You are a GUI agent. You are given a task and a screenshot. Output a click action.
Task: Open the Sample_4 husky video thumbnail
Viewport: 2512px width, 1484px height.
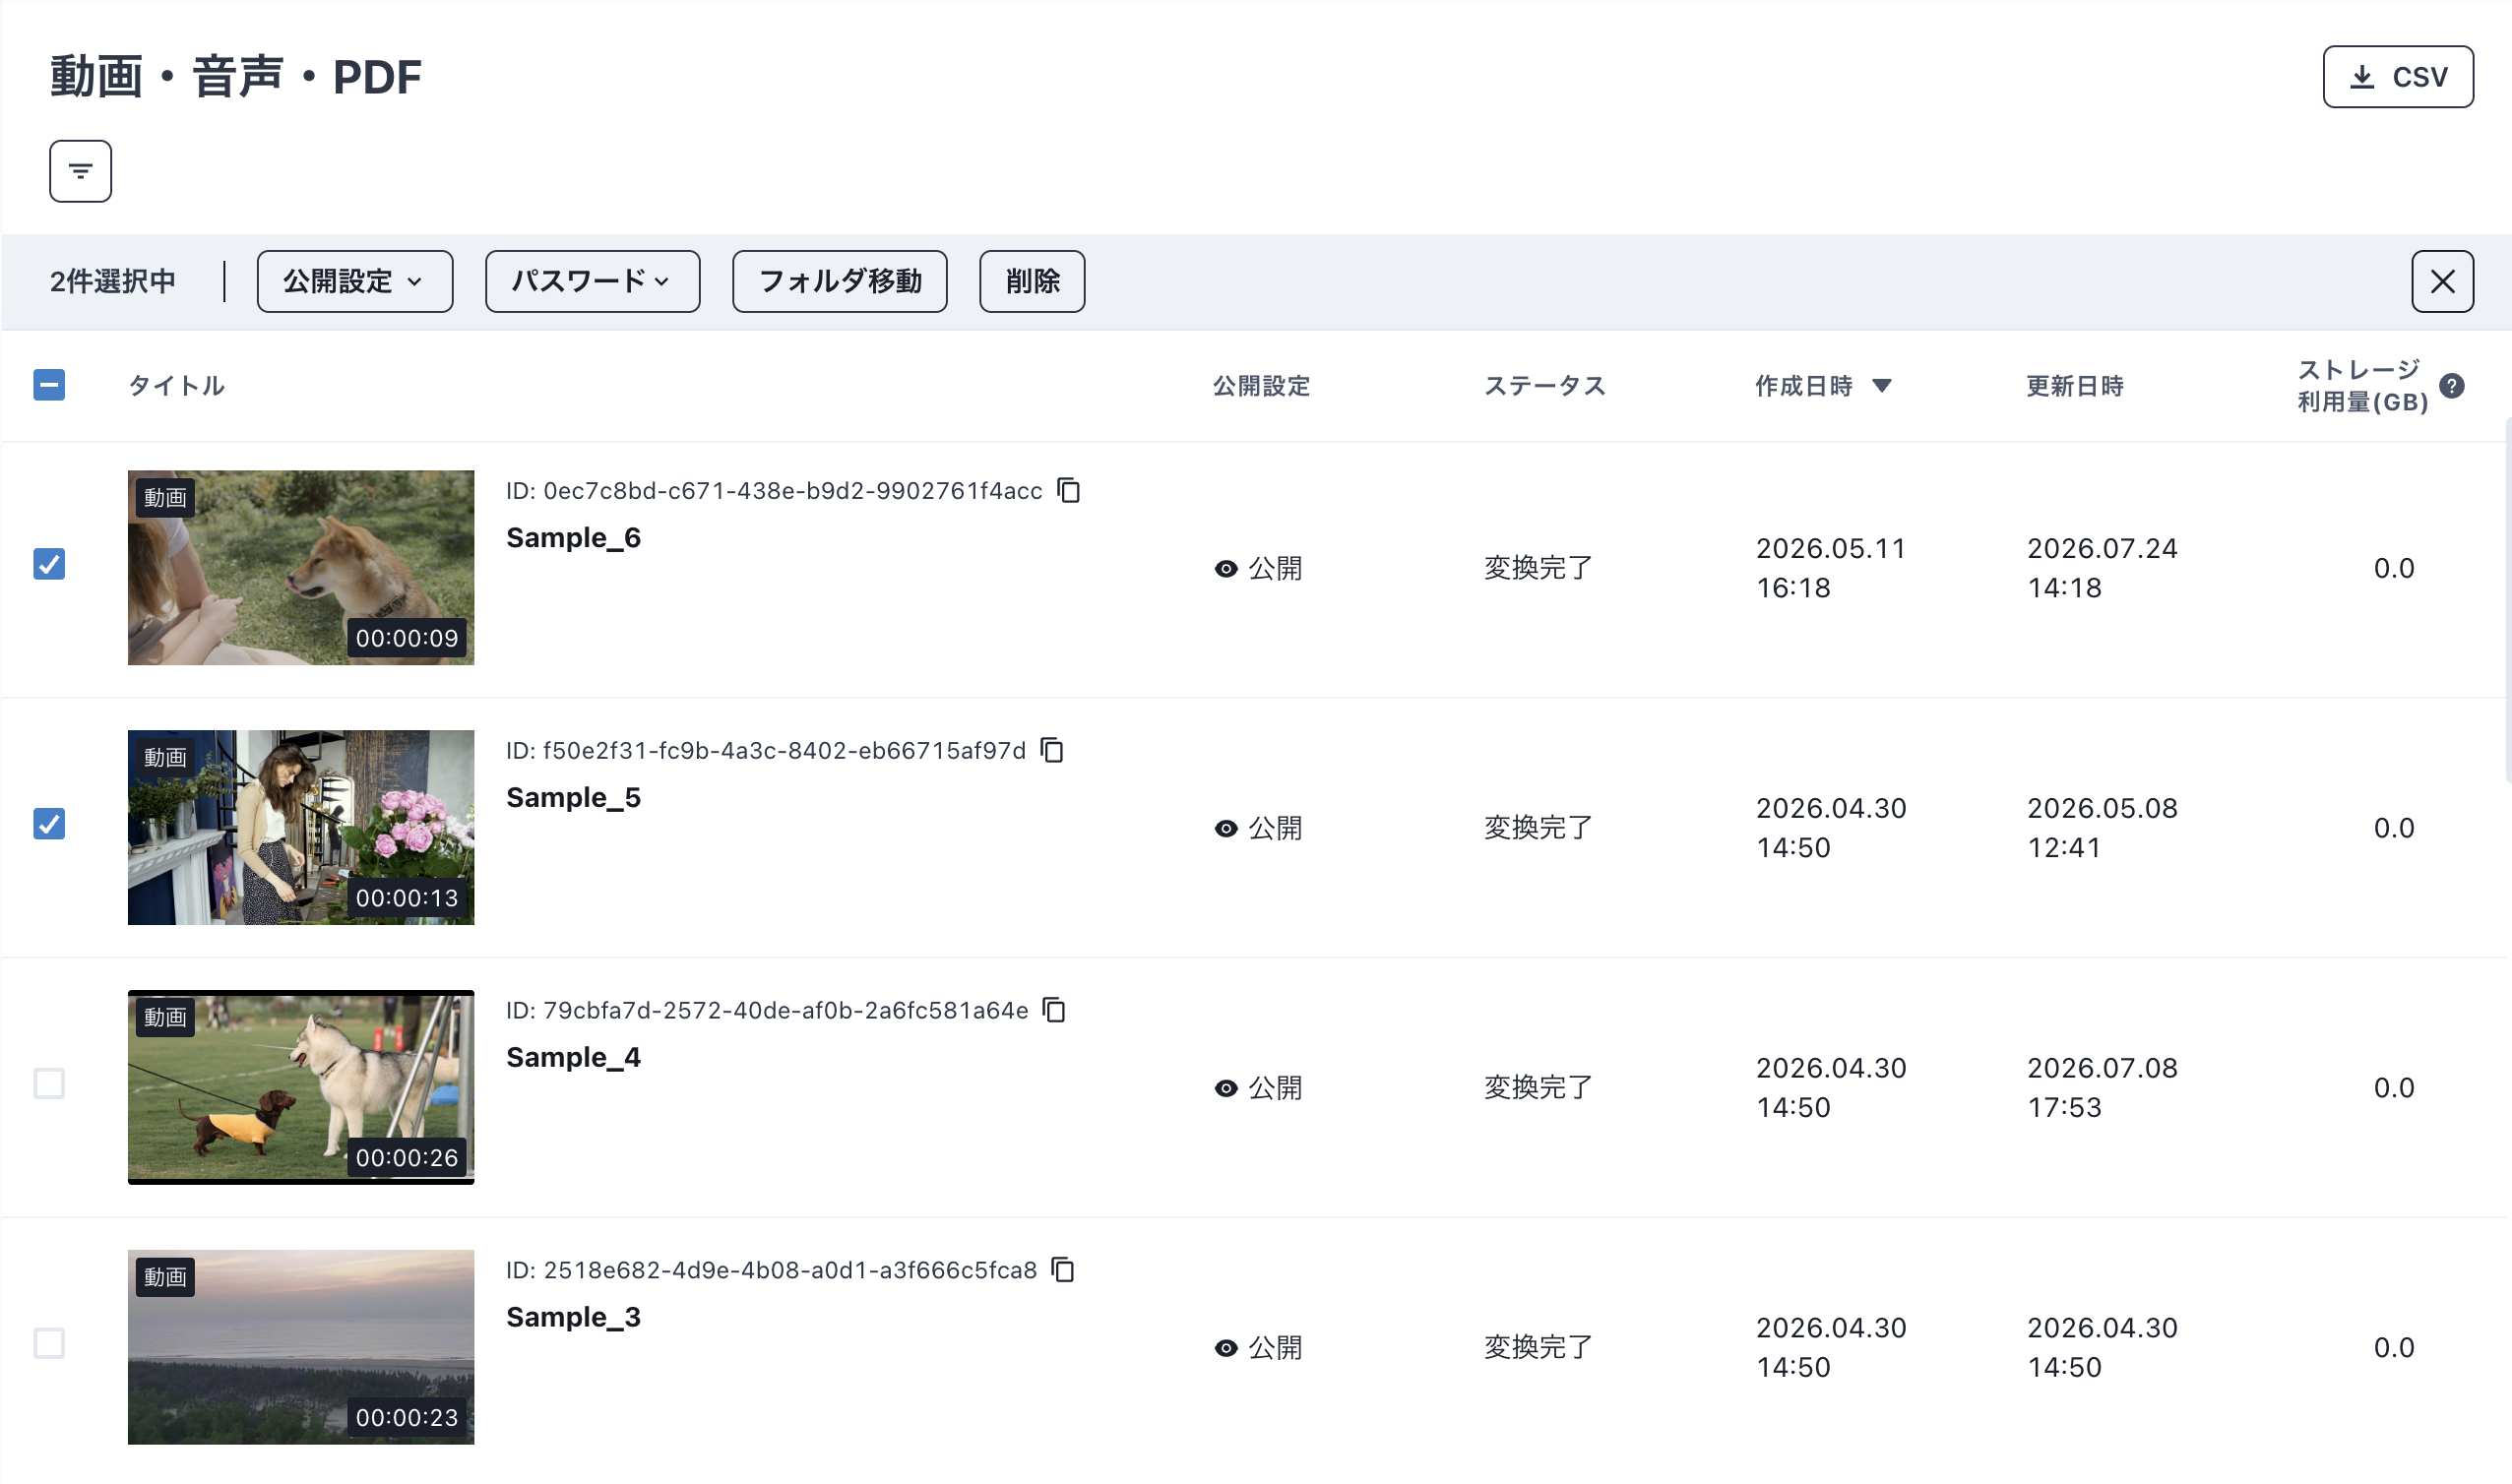[301, 1088]
